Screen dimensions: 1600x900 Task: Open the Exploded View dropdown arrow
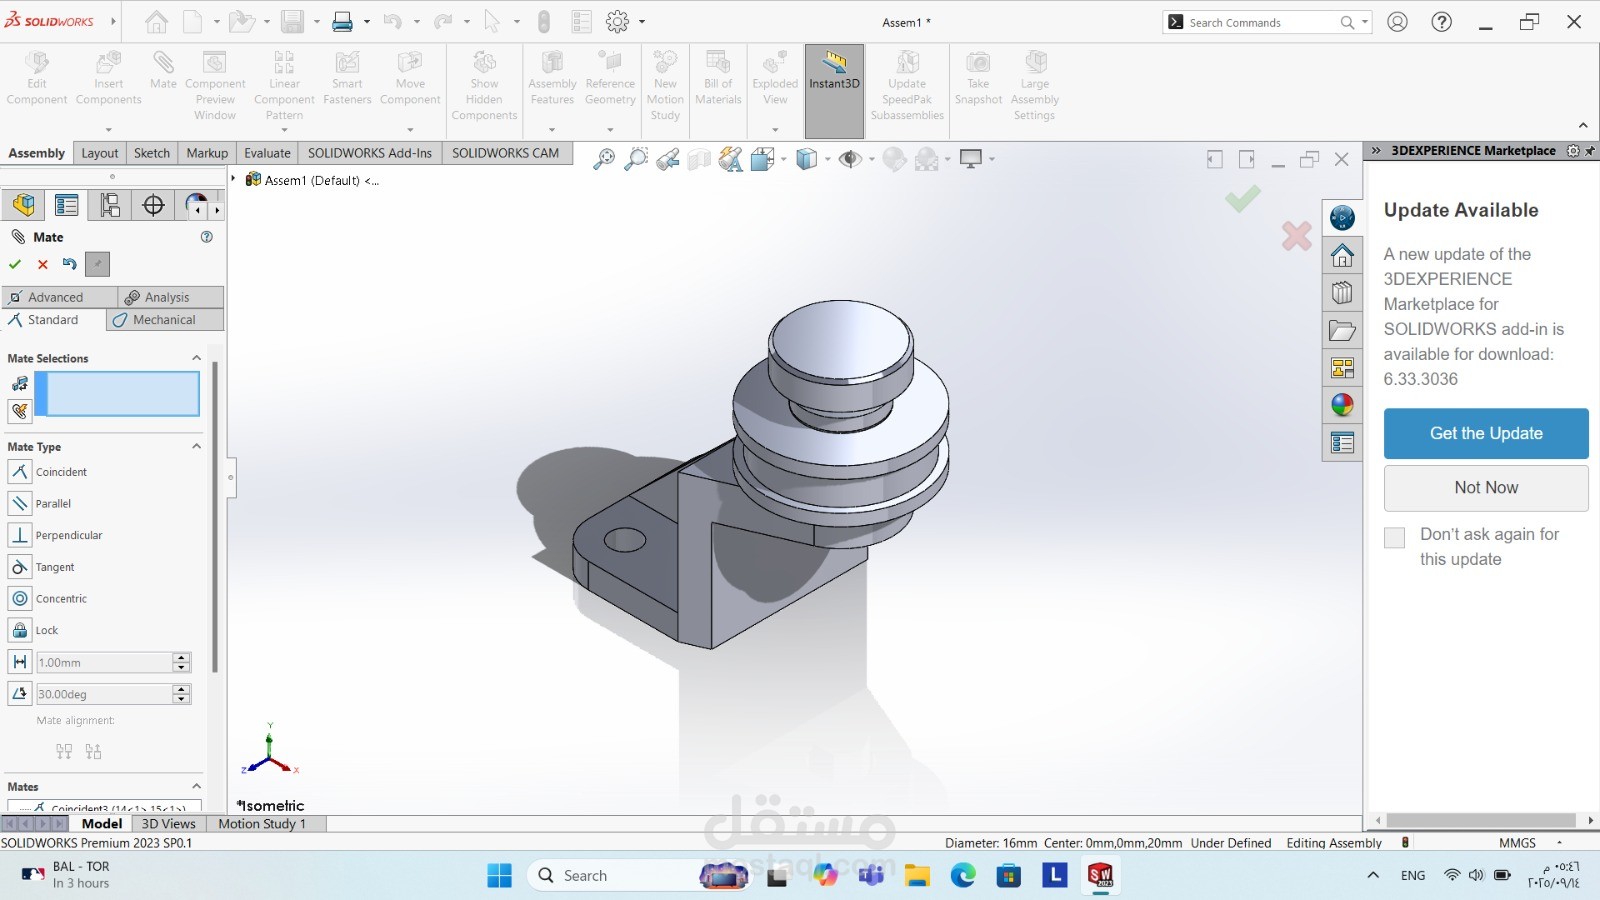coord(775,129)
